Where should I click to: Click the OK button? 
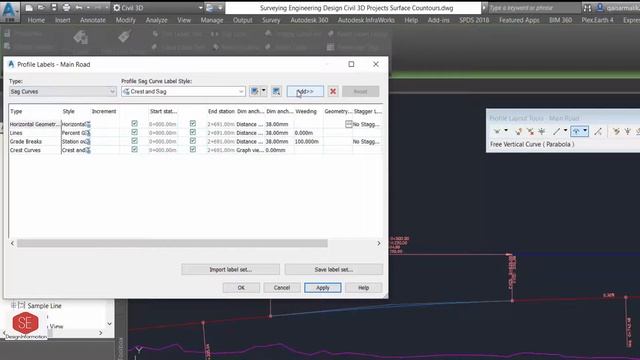[x=241, y=288]
